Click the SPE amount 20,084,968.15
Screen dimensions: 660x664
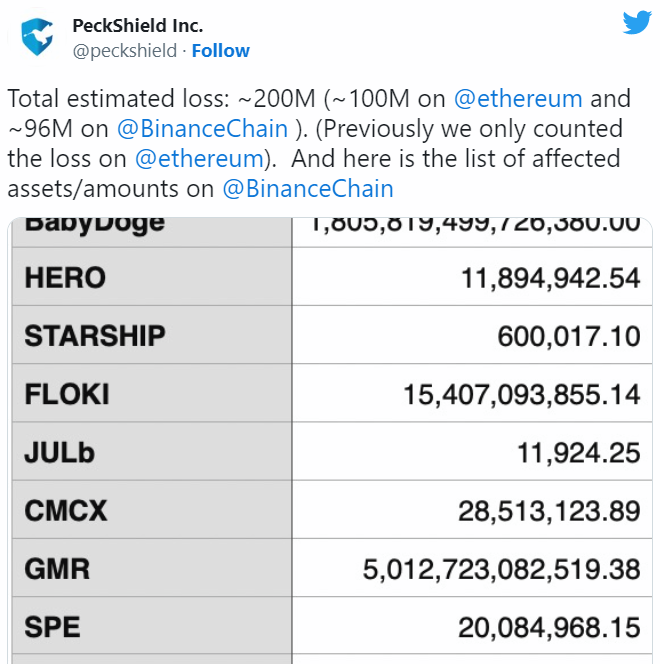(549, 627)
